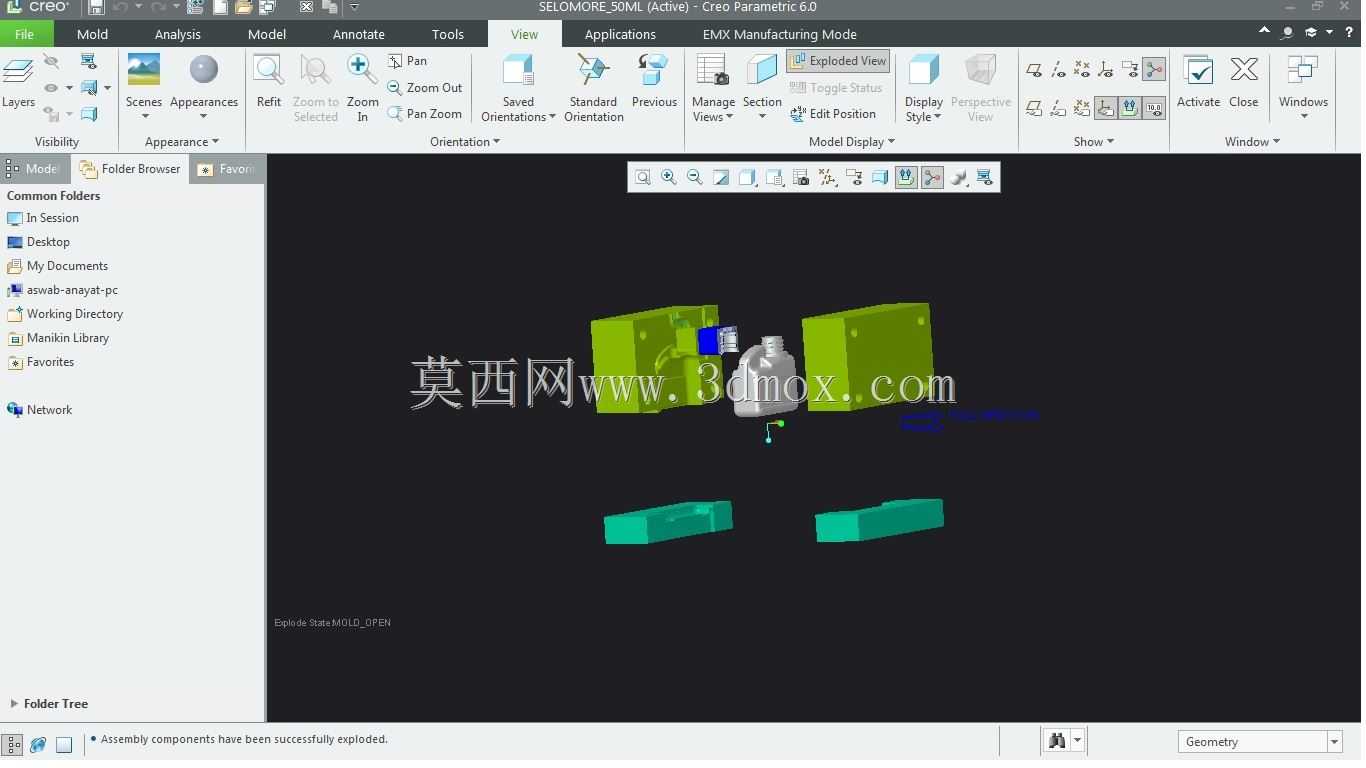Viewport: 1366px width, 768px height.
Task: Toggle Exploded View button
Action: [838, 61]
